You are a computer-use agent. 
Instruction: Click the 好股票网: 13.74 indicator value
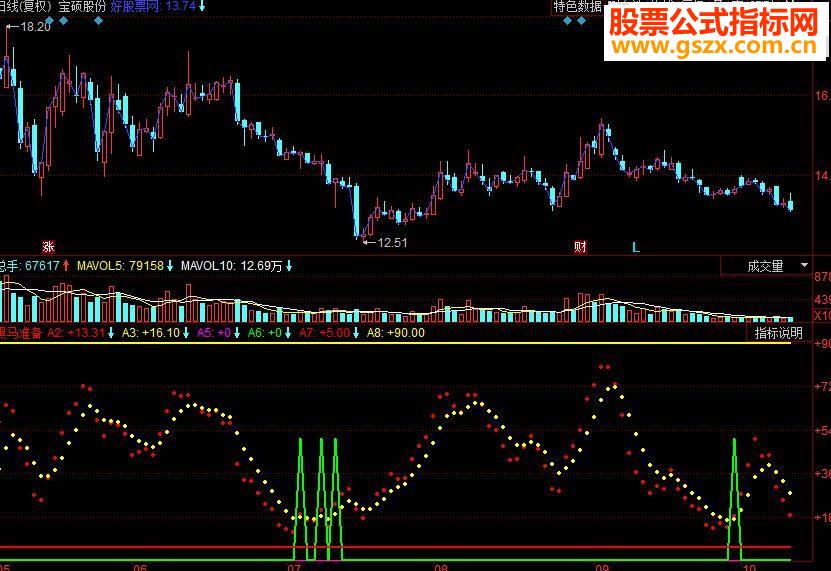(x=153, y=7)
